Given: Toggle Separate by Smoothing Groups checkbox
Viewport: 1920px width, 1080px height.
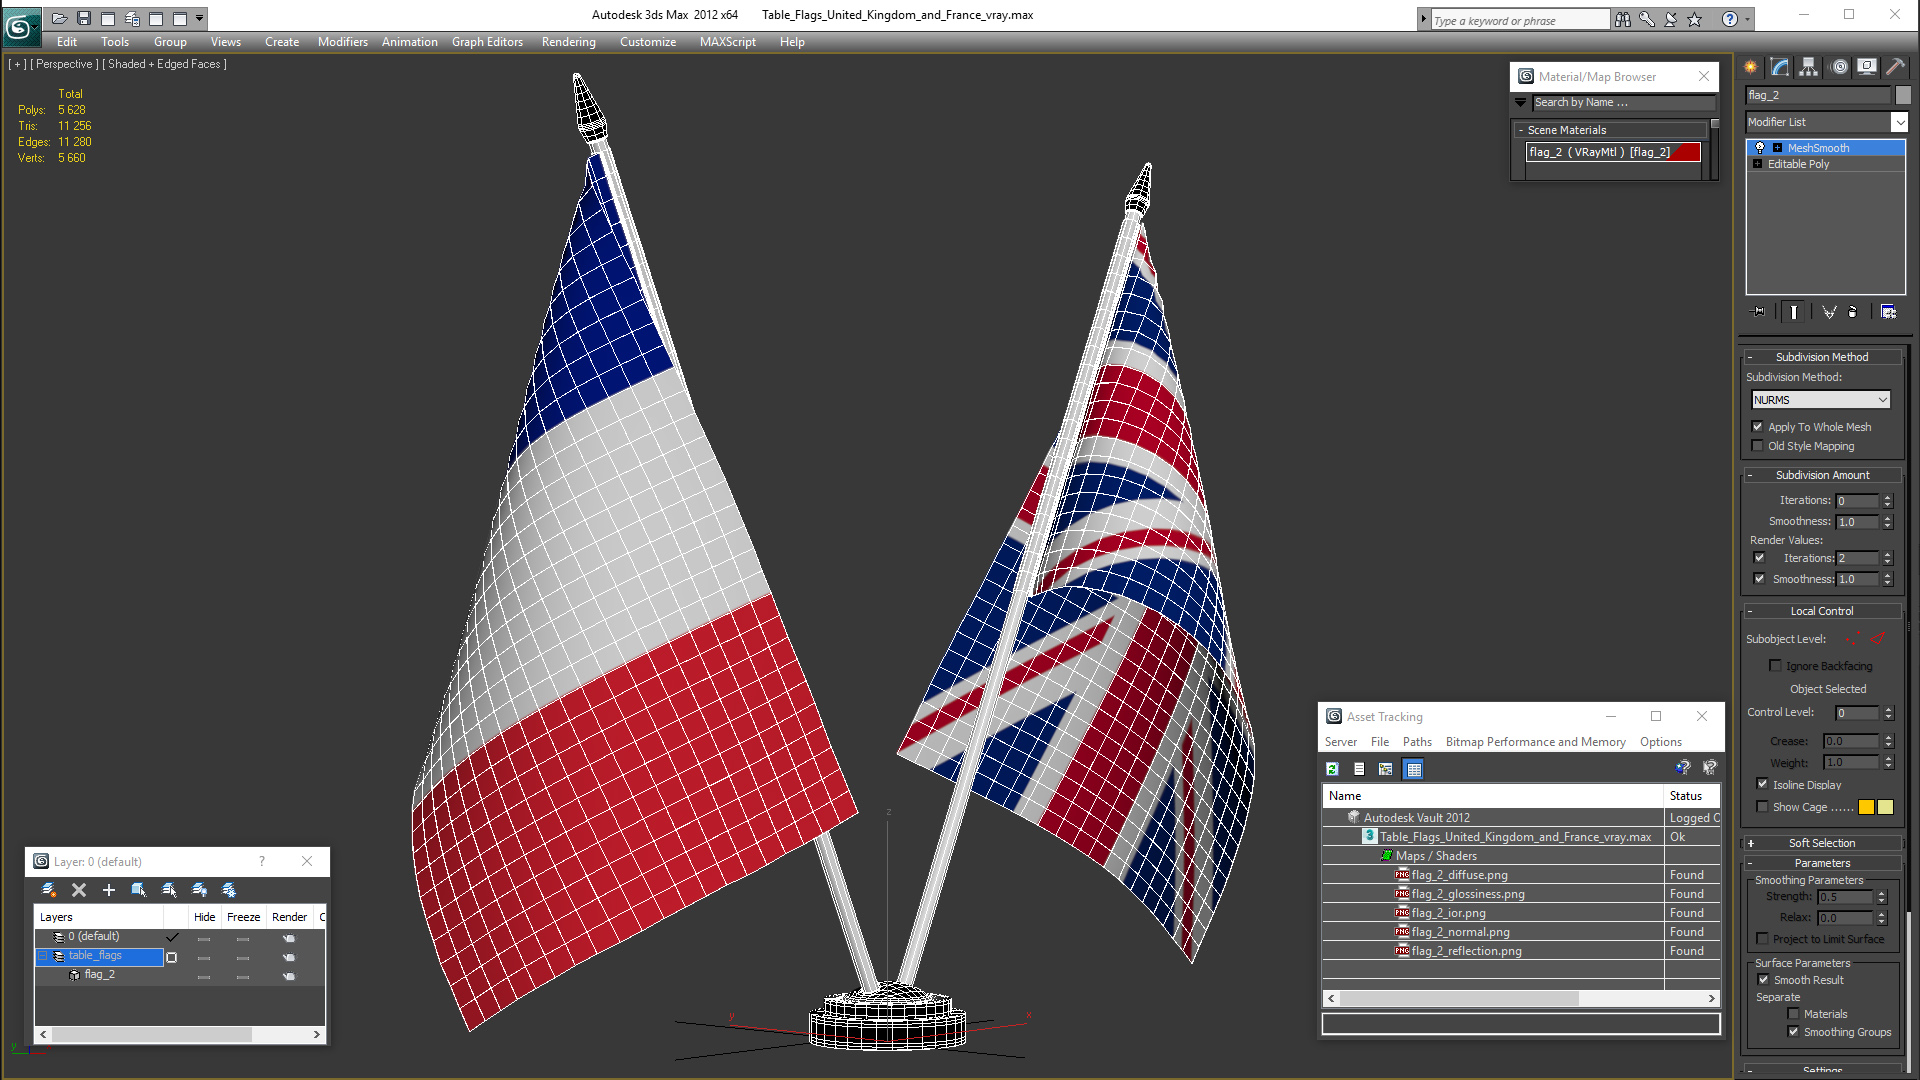Looking at the screenshot, I should (x=1794, y=1032).
